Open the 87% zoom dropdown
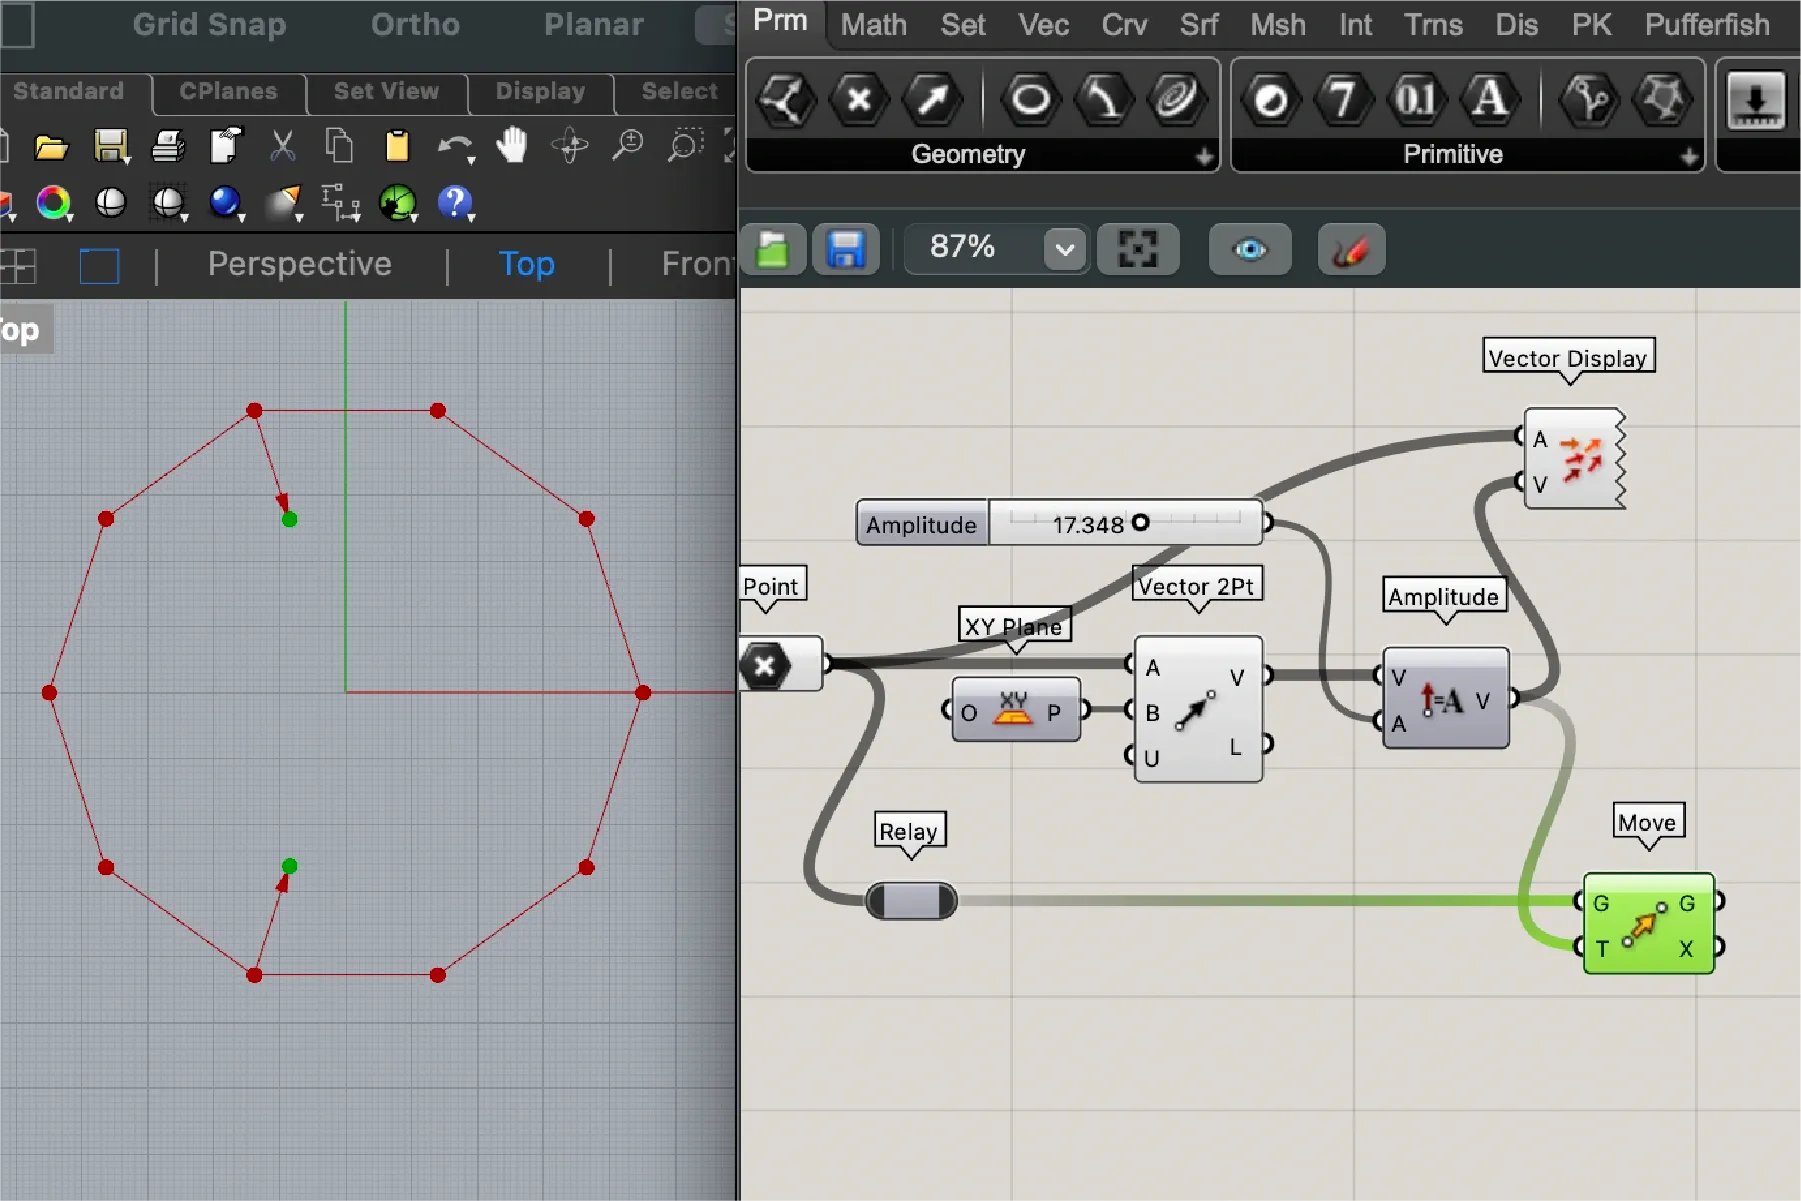Image resolution: width=1801 pixels, height=1201 pixels. [x=1065, y=249]
